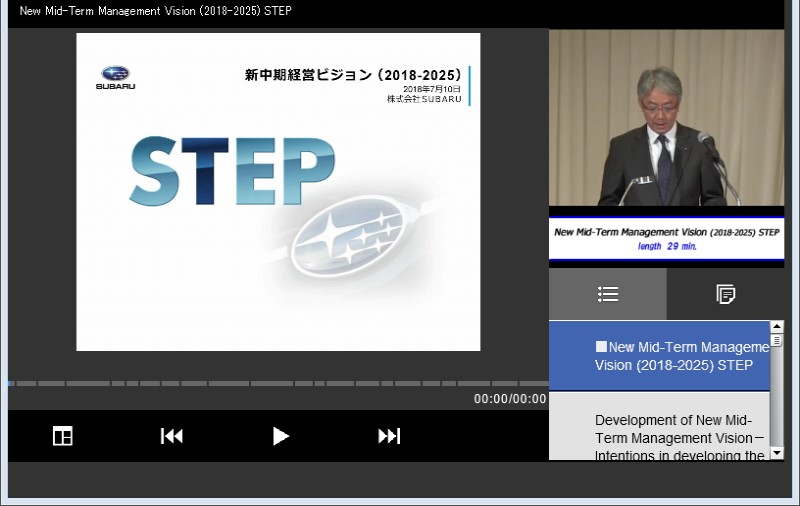Screen dimensions: 800x506
Task: Jump to the previous chapter
Action: click(171, 436)
